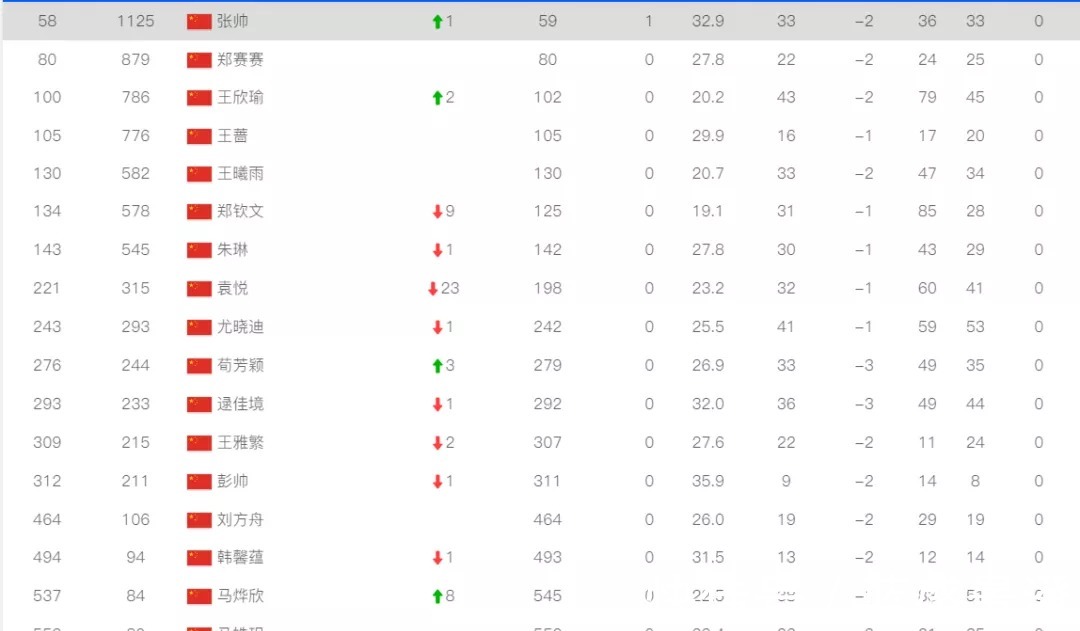Select player name 王雅繁
This screenshot has height=631, width=1080.
(240, 443)
